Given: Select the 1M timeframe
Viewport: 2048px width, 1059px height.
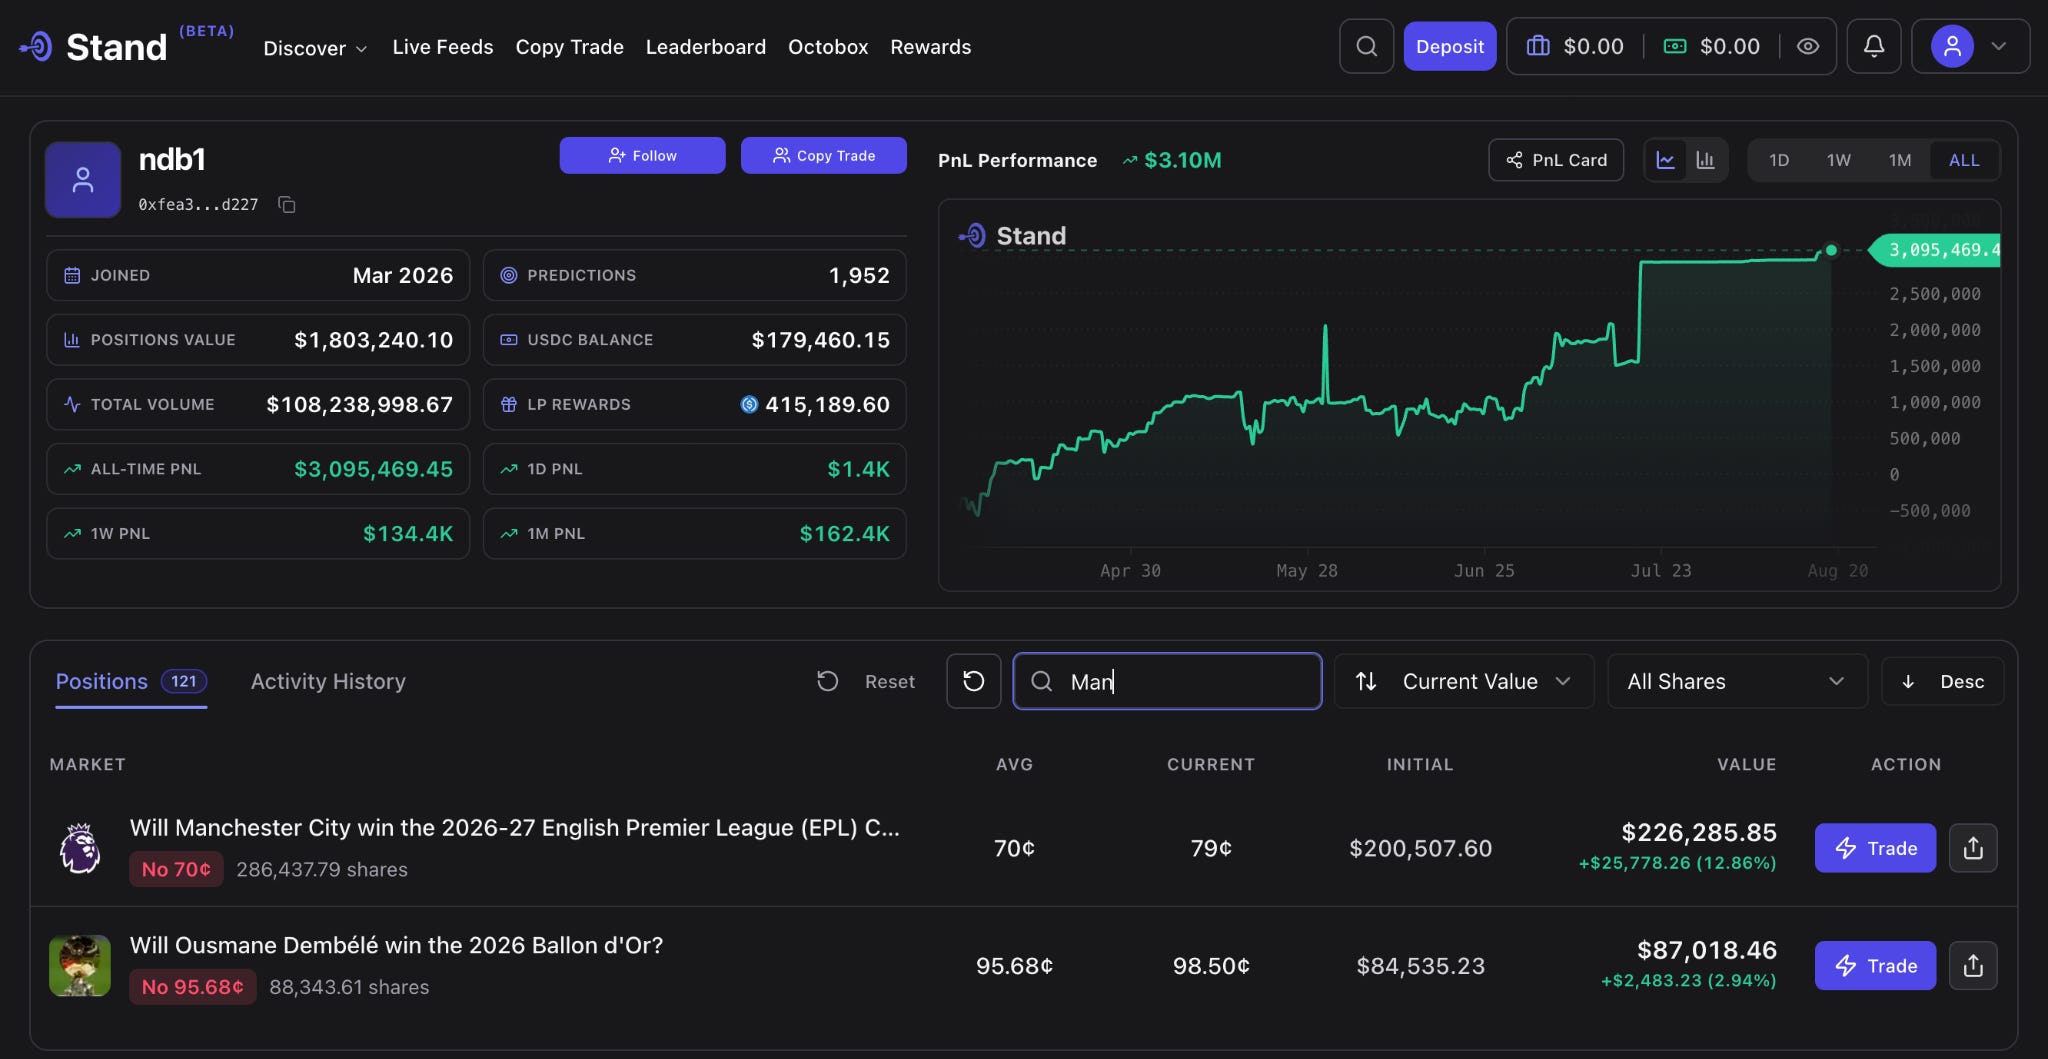Looking at the screenshot, I should (x=1900, y=160).
